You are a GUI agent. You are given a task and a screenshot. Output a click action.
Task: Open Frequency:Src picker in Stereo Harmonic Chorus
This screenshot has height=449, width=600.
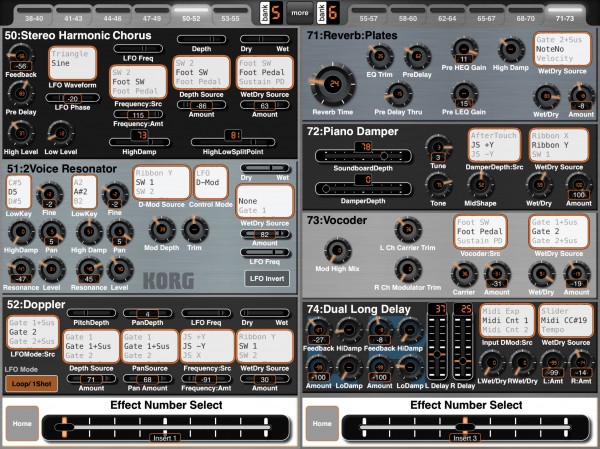point(138,82)
